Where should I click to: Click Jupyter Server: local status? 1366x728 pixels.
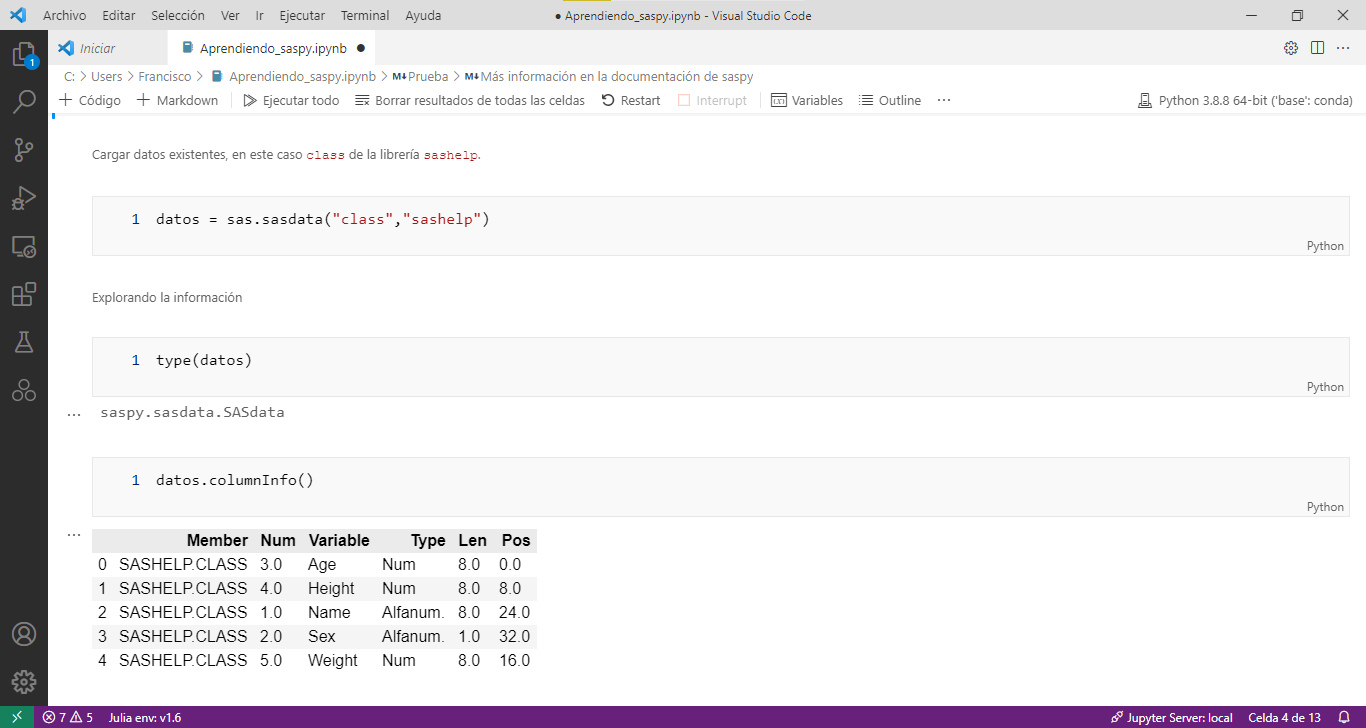[1171, 717]
